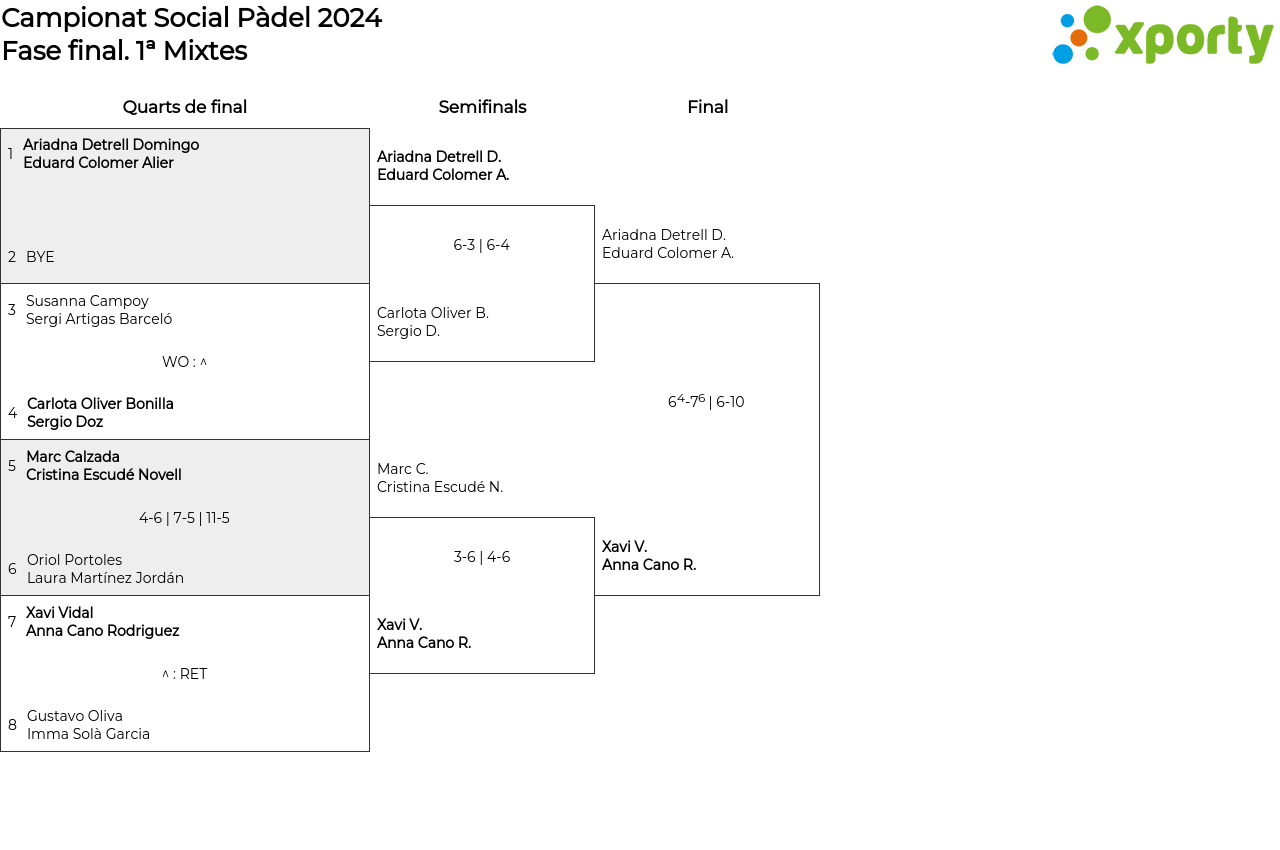The width and height of the screenshot is (1280, 850).
Task: Open Gustavo Oliva and Imma Solà pair
Action: point(88,725)
